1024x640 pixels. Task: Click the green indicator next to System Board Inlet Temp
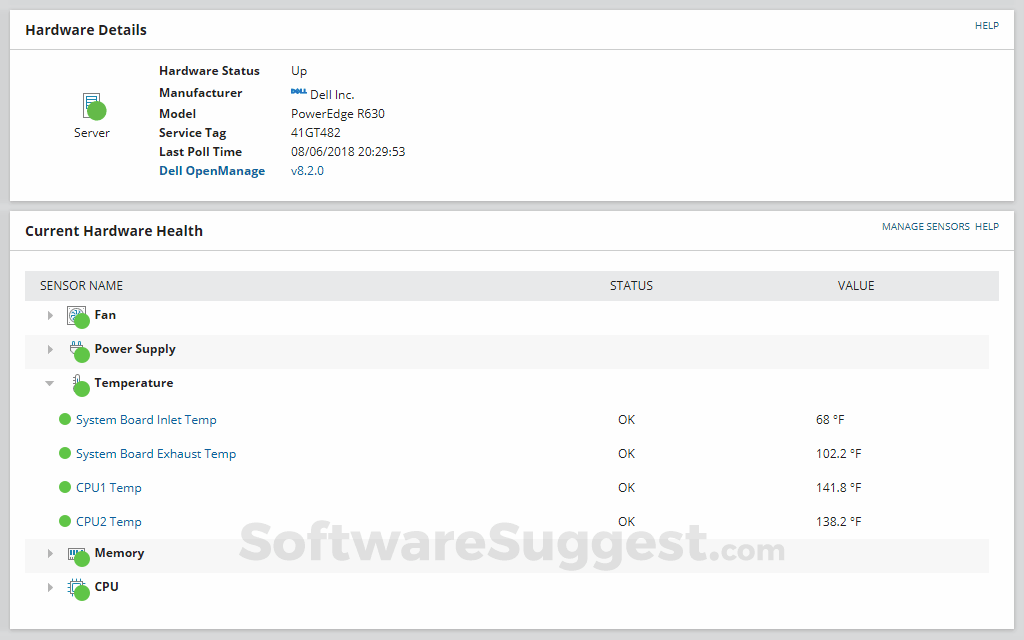(65, 419)
